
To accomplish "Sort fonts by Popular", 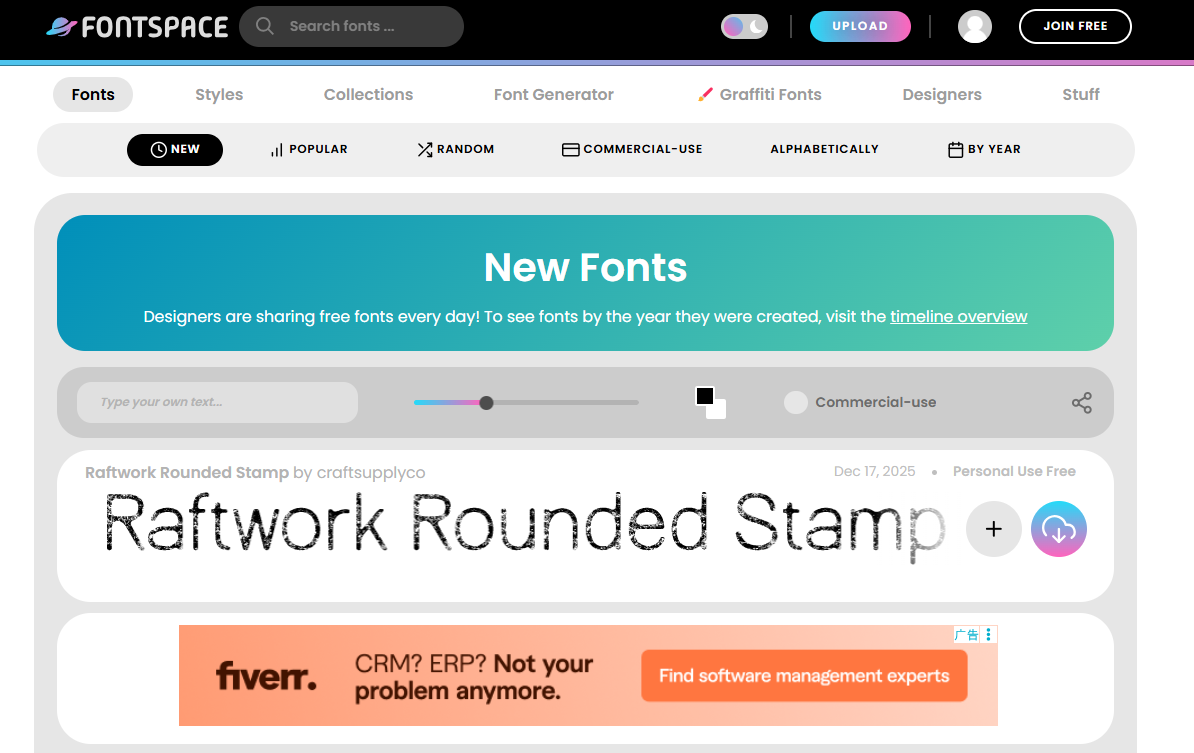I will point(309,150).
